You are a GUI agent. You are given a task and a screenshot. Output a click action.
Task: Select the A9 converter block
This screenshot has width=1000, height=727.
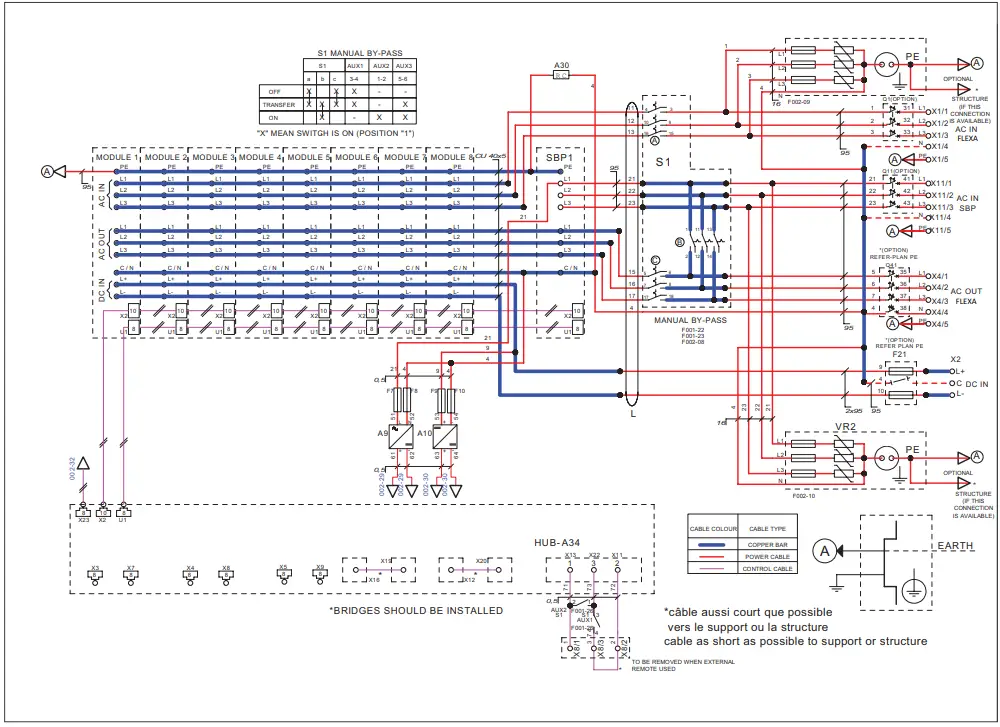pos(400,436)
